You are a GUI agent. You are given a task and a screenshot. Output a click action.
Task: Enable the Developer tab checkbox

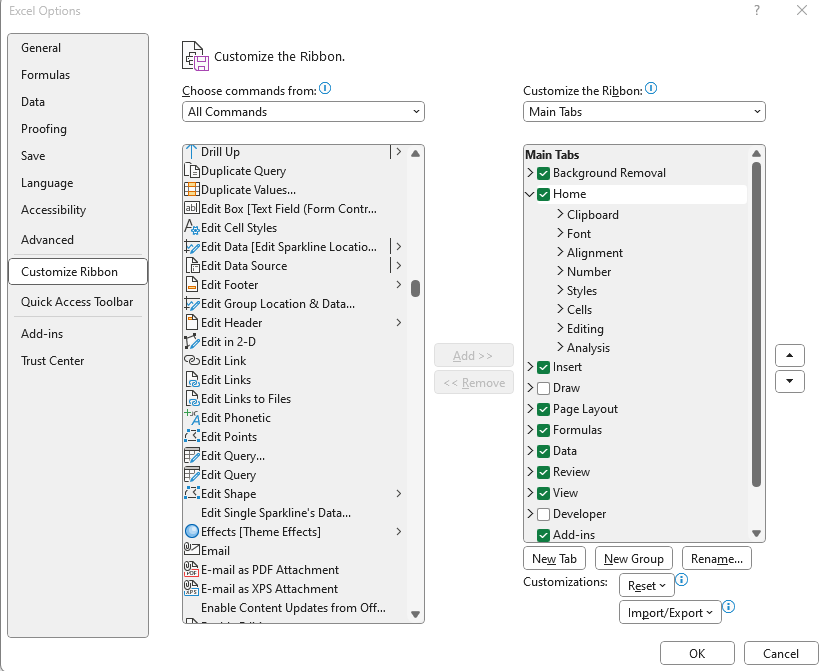coord(544,514)
